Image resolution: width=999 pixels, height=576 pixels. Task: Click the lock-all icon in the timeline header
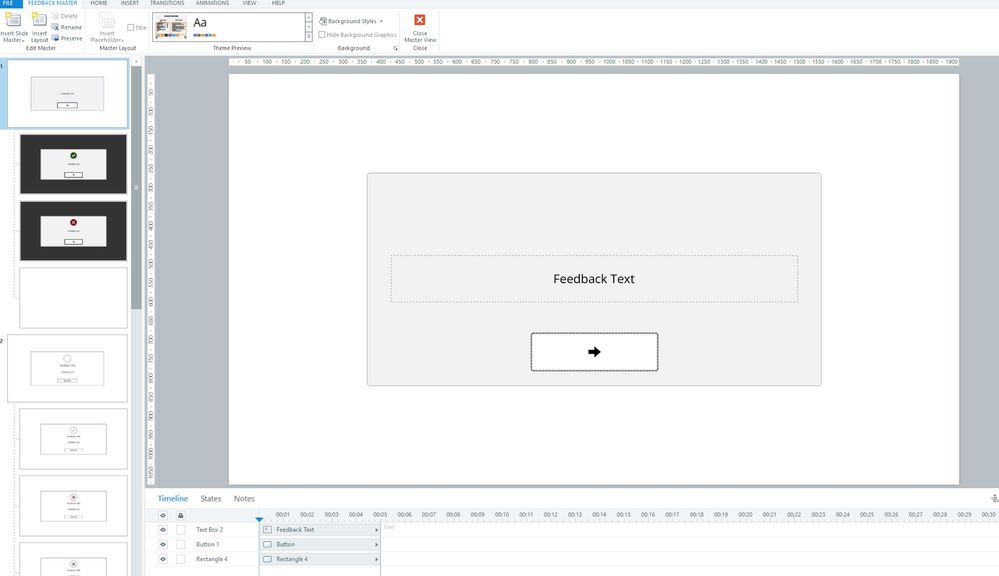(180, 515)
